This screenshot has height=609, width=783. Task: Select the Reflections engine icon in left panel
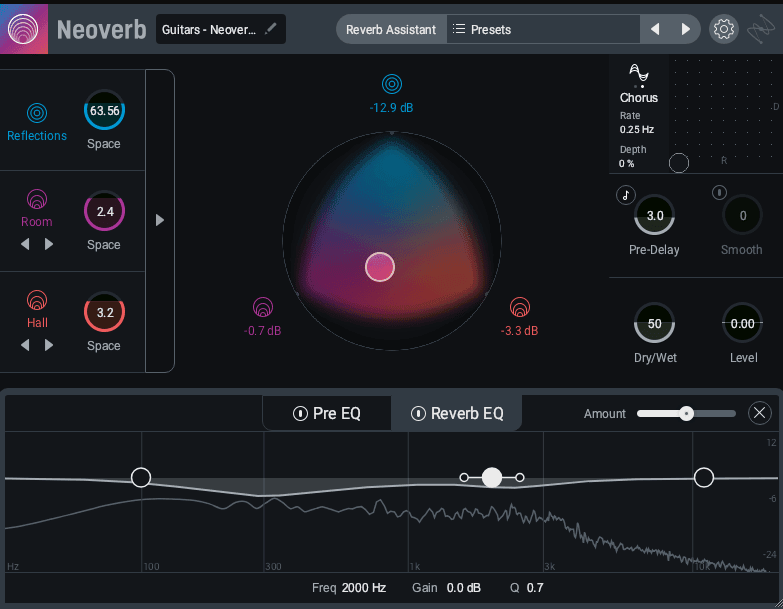tap(37, 113)
